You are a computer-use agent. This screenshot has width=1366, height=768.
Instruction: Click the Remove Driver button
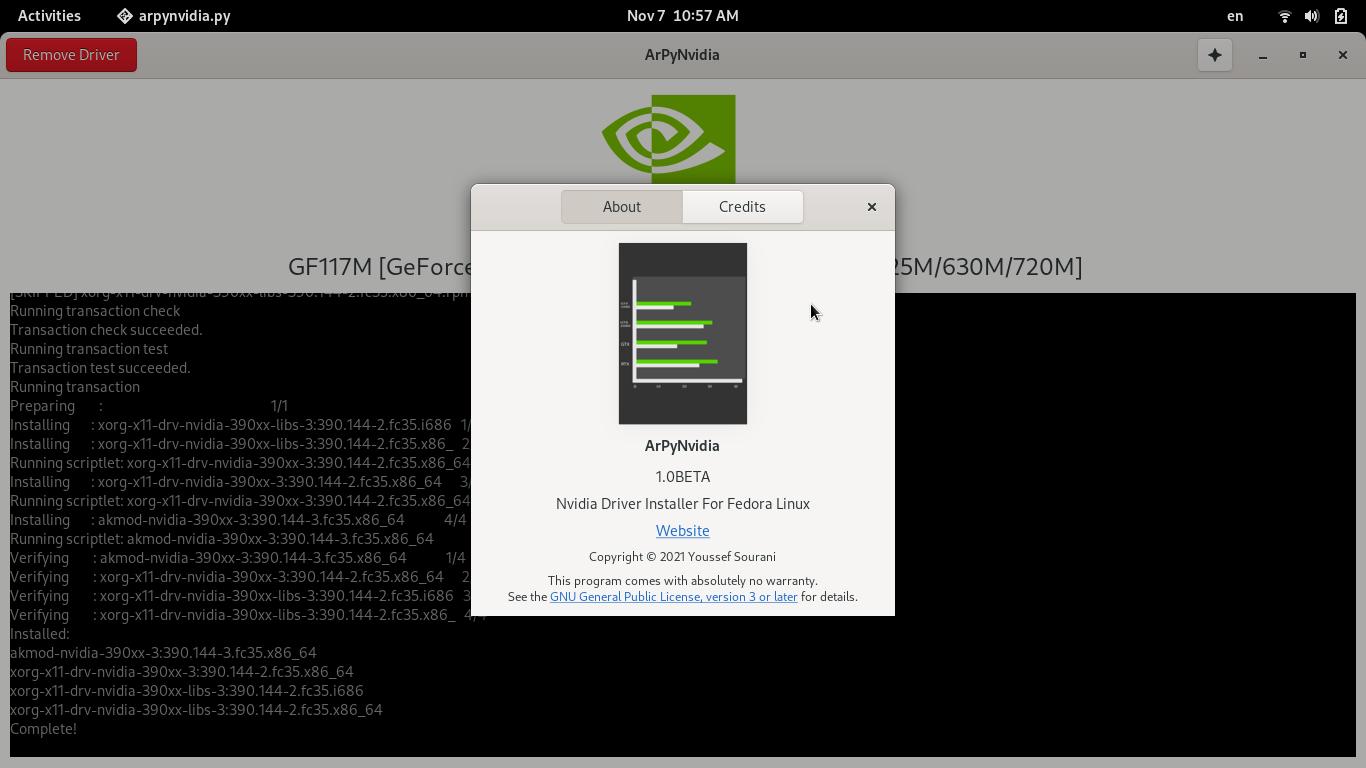click(71, 55)
